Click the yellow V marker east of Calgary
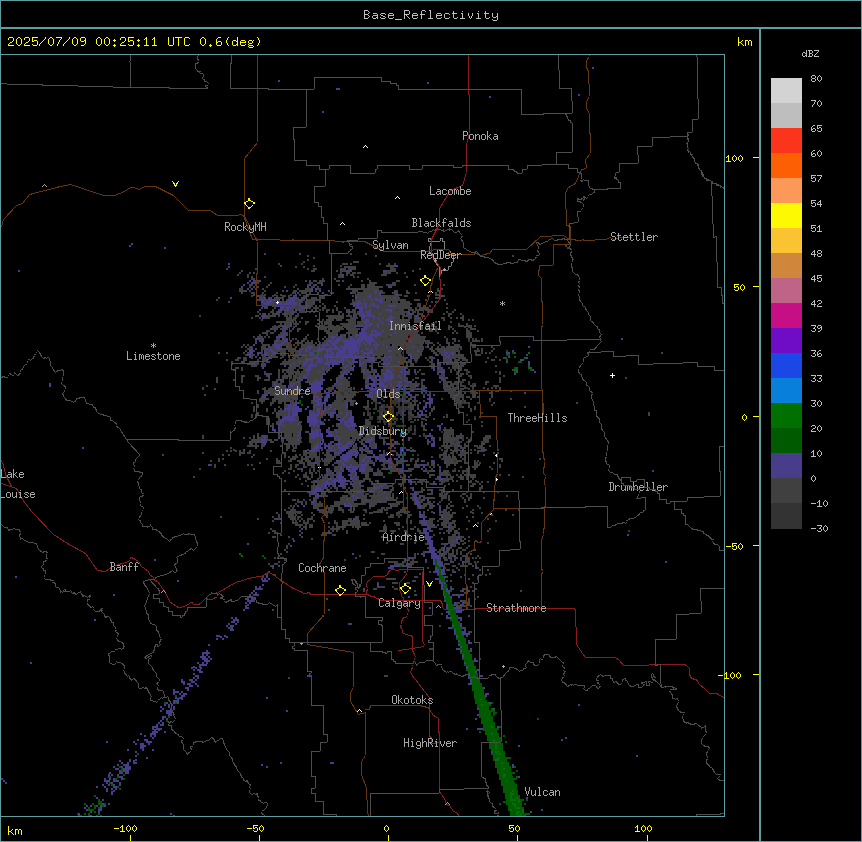This screenshot has width=862, height=842. pyautogui.click(x=429, y=584)
